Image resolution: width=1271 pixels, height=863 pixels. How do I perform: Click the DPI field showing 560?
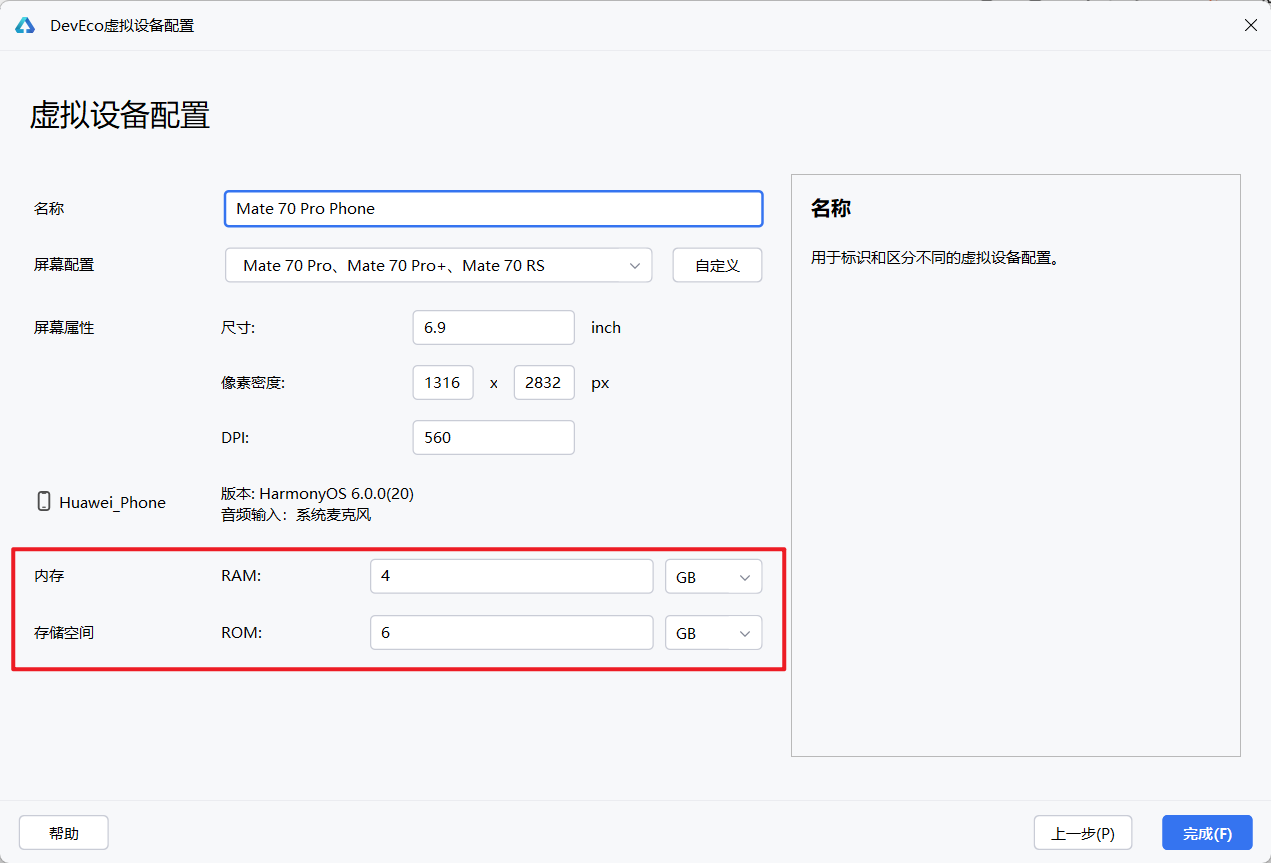494,437
